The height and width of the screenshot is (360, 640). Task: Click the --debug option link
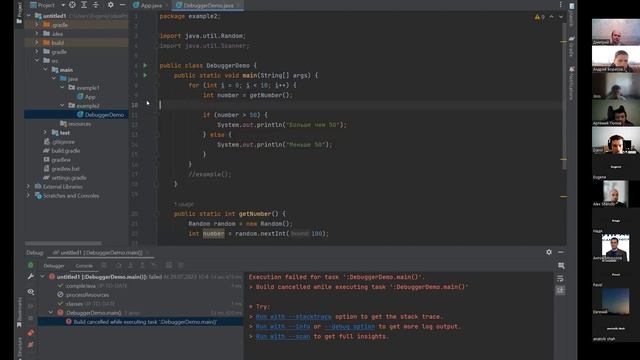[x=349, y=327]
